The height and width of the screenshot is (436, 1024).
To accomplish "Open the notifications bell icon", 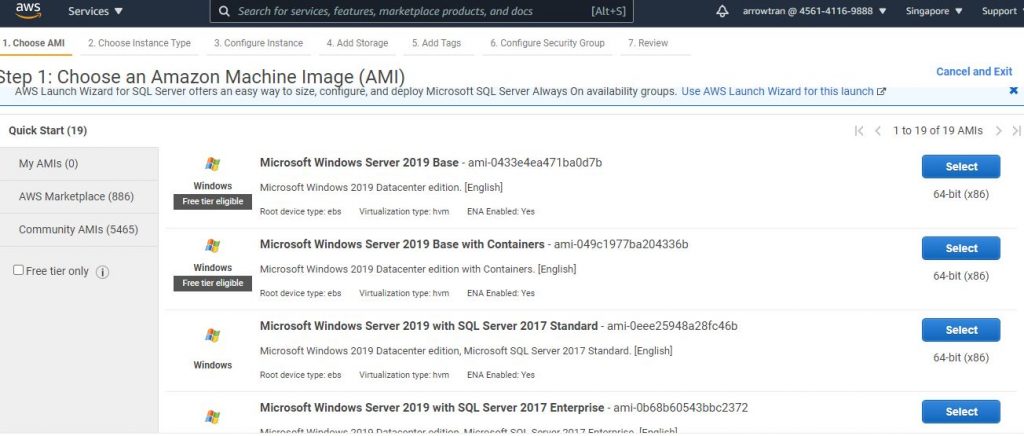I will tap(722, 11).
